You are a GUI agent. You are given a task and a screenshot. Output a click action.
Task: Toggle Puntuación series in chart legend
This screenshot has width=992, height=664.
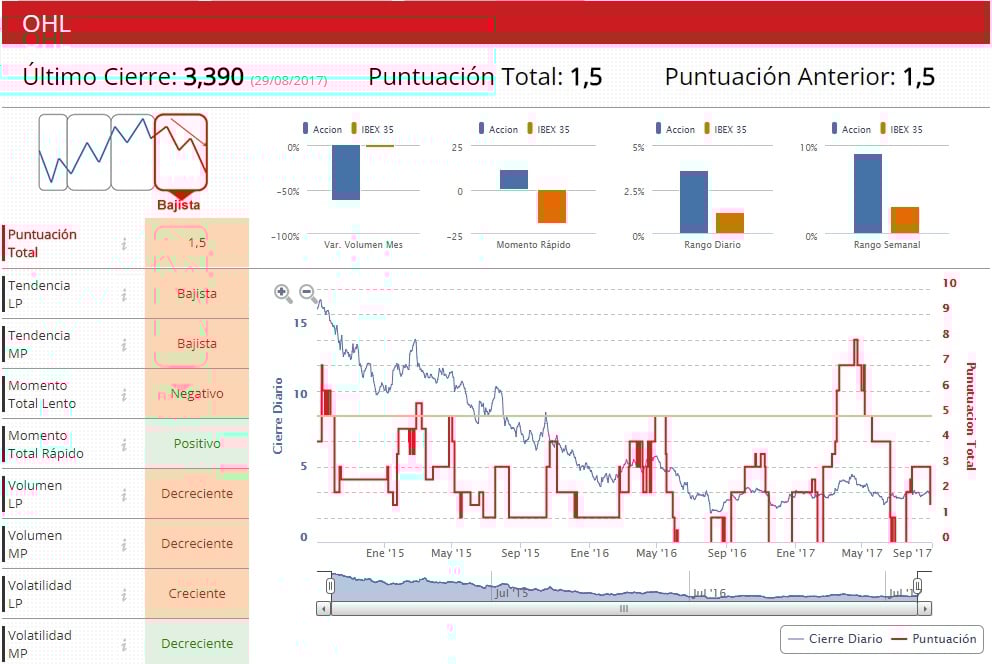click(934, 639)
